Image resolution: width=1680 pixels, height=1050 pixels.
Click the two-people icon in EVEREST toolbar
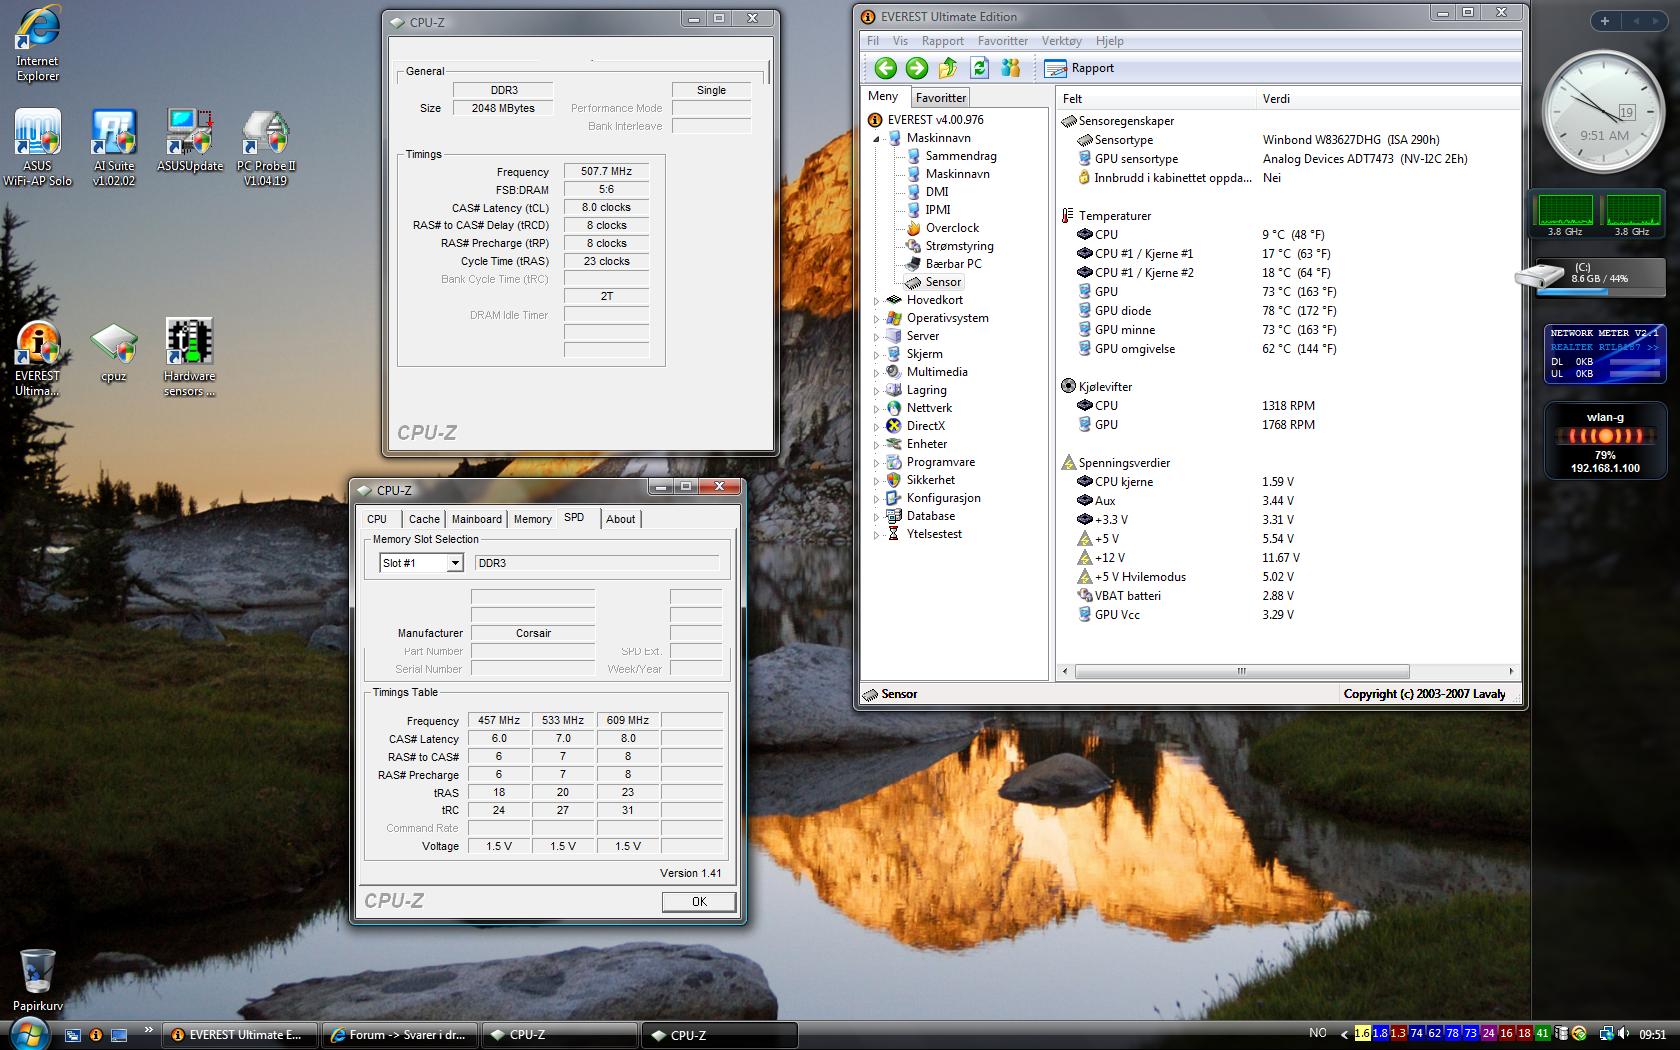pos(1011,68)
